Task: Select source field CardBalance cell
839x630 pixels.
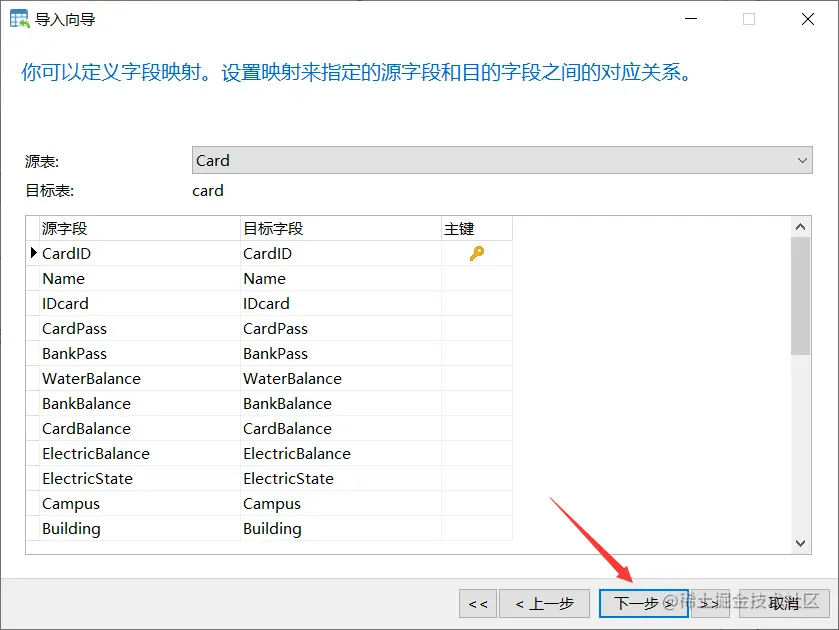Action: click(x=140, y=428)
